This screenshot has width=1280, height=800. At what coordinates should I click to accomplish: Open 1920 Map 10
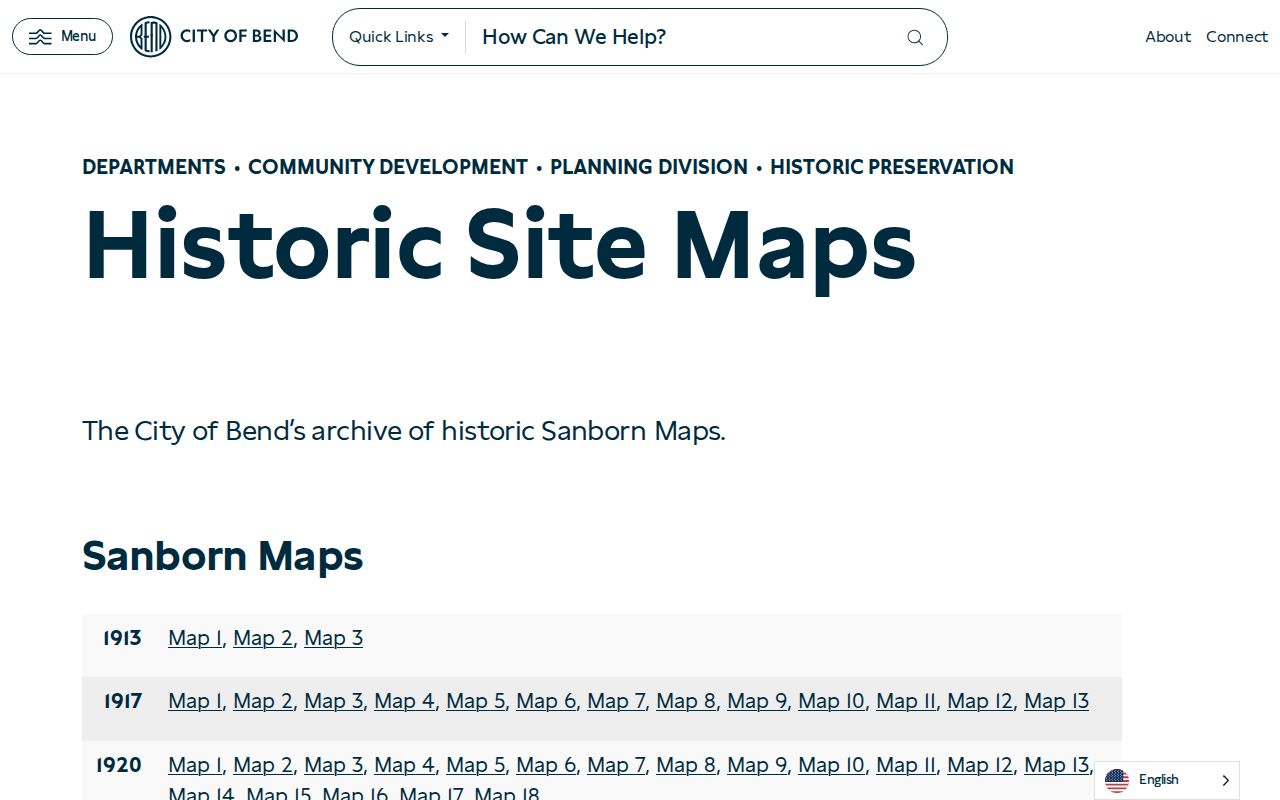click(x=832, y=765)
